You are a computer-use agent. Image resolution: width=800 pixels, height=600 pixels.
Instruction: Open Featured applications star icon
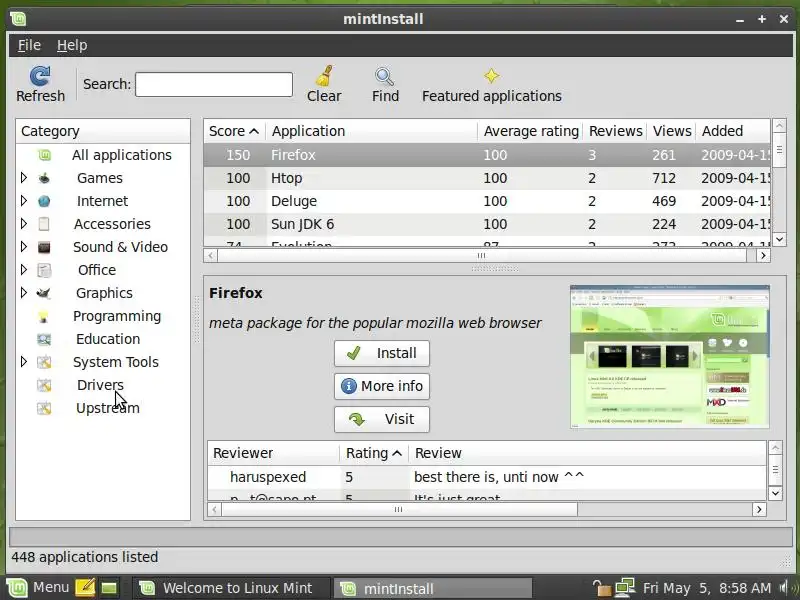coord(491,76)
